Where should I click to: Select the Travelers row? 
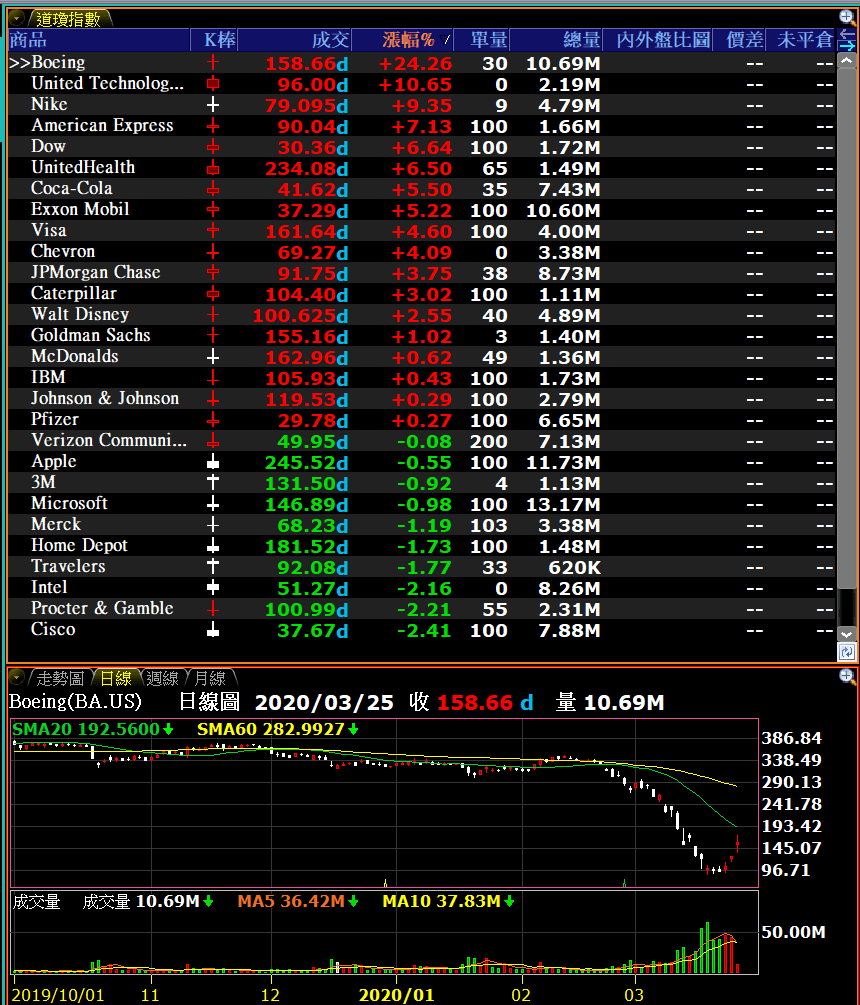pos(422,567)
